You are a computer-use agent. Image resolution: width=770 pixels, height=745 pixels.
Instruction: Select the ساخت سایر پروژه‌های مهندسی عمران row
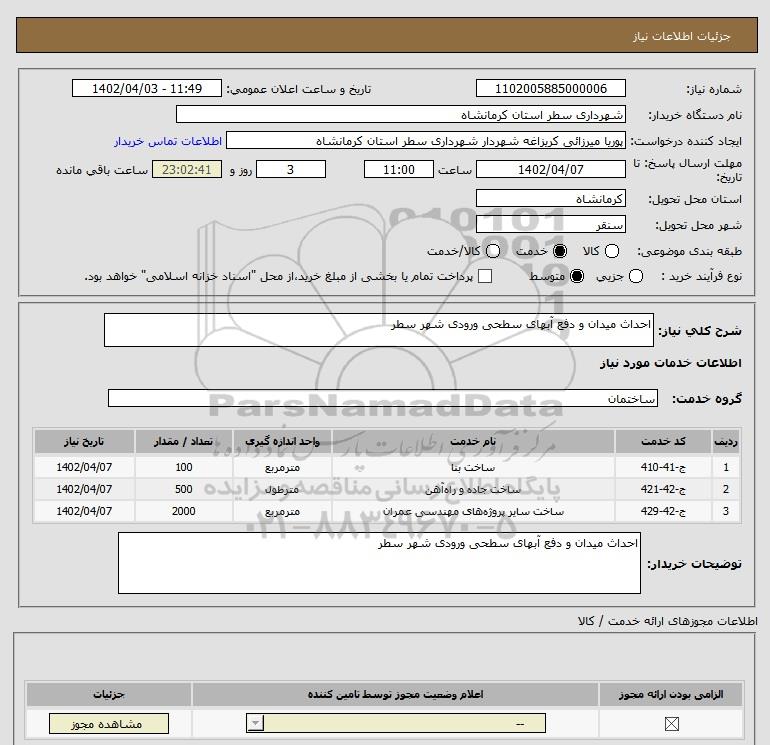387,512
